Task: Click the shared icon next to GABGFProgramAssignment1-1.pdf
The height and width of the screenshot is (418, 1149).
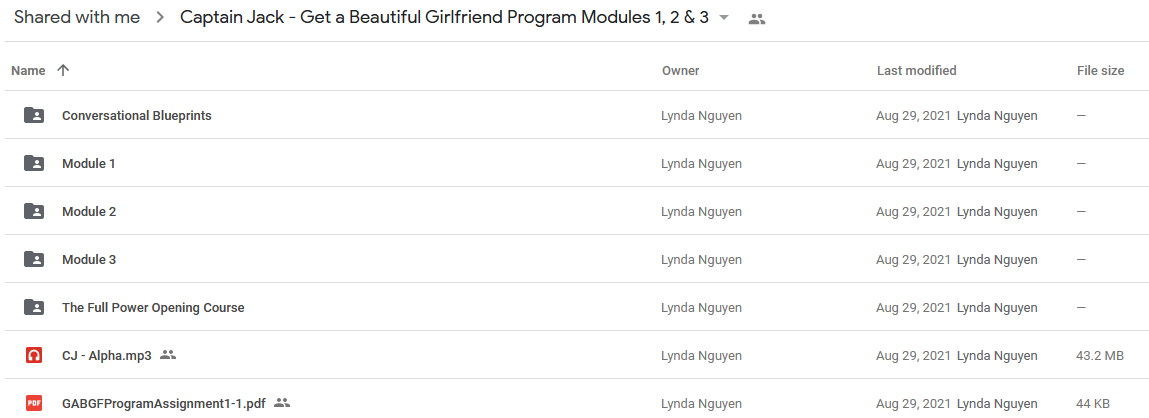Action: (x=282, y=403)
